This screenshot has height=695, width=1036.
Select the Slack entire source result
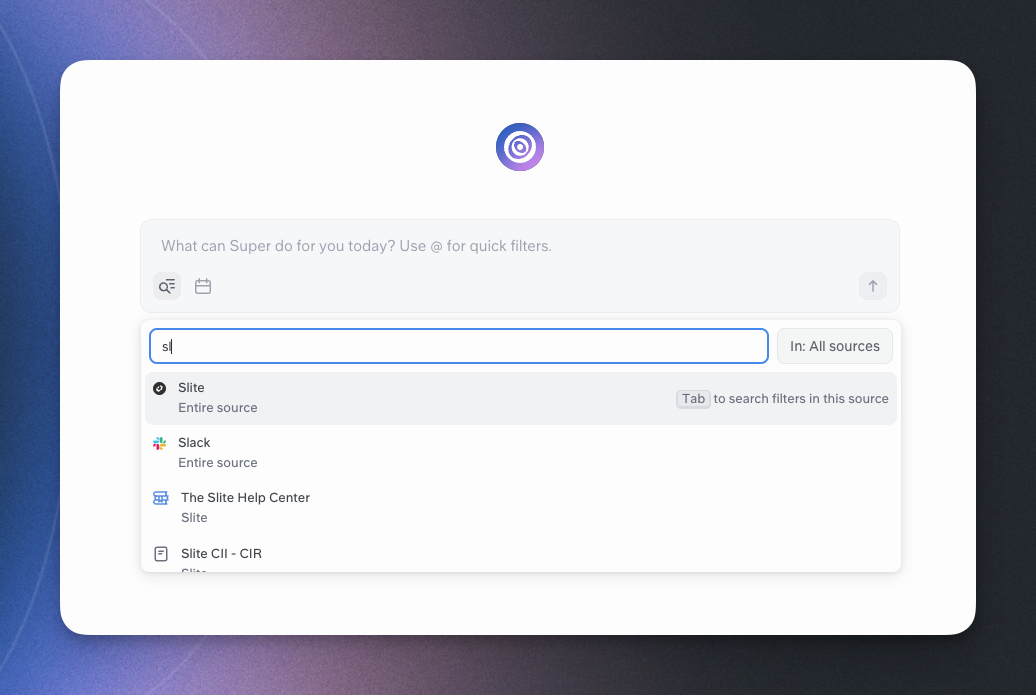521,453
